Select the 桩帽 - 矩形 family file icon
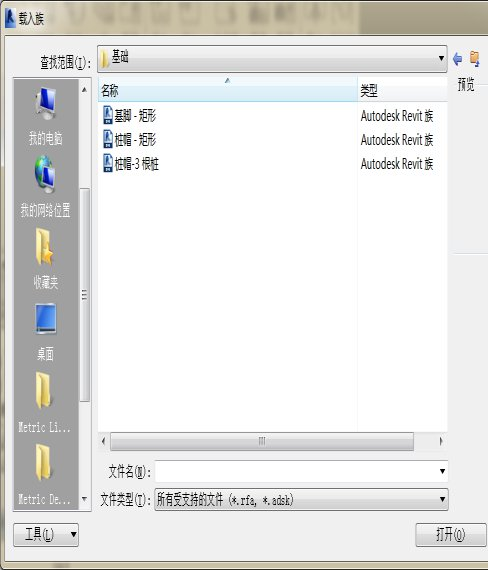Viewport: 488px width, 570px height. point(108,139)
